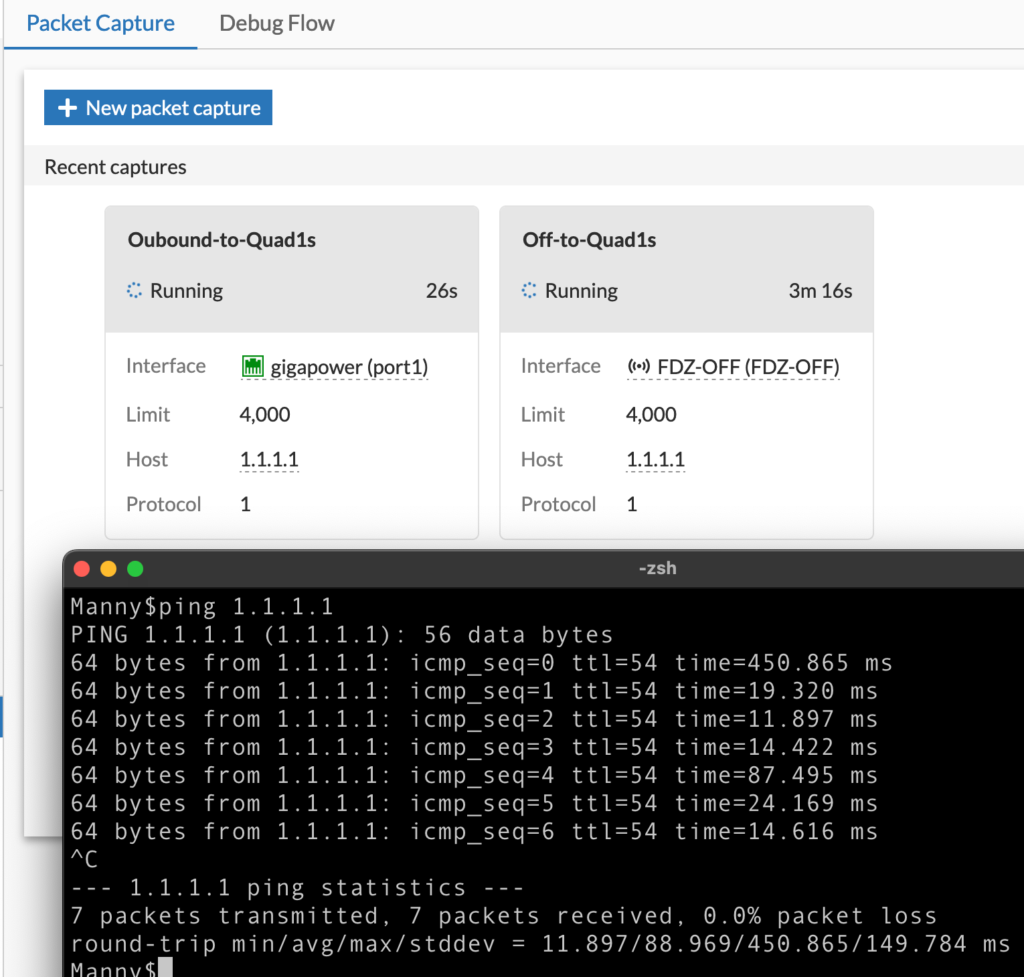
Task: Switch to the Packet Capture tab
Action: click(101, 24)
